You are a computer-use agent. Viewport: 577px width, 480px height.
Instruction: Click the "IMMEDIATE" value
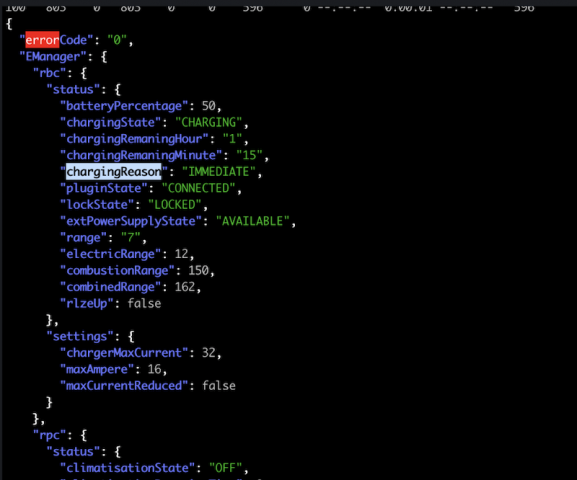coord(219,172)
